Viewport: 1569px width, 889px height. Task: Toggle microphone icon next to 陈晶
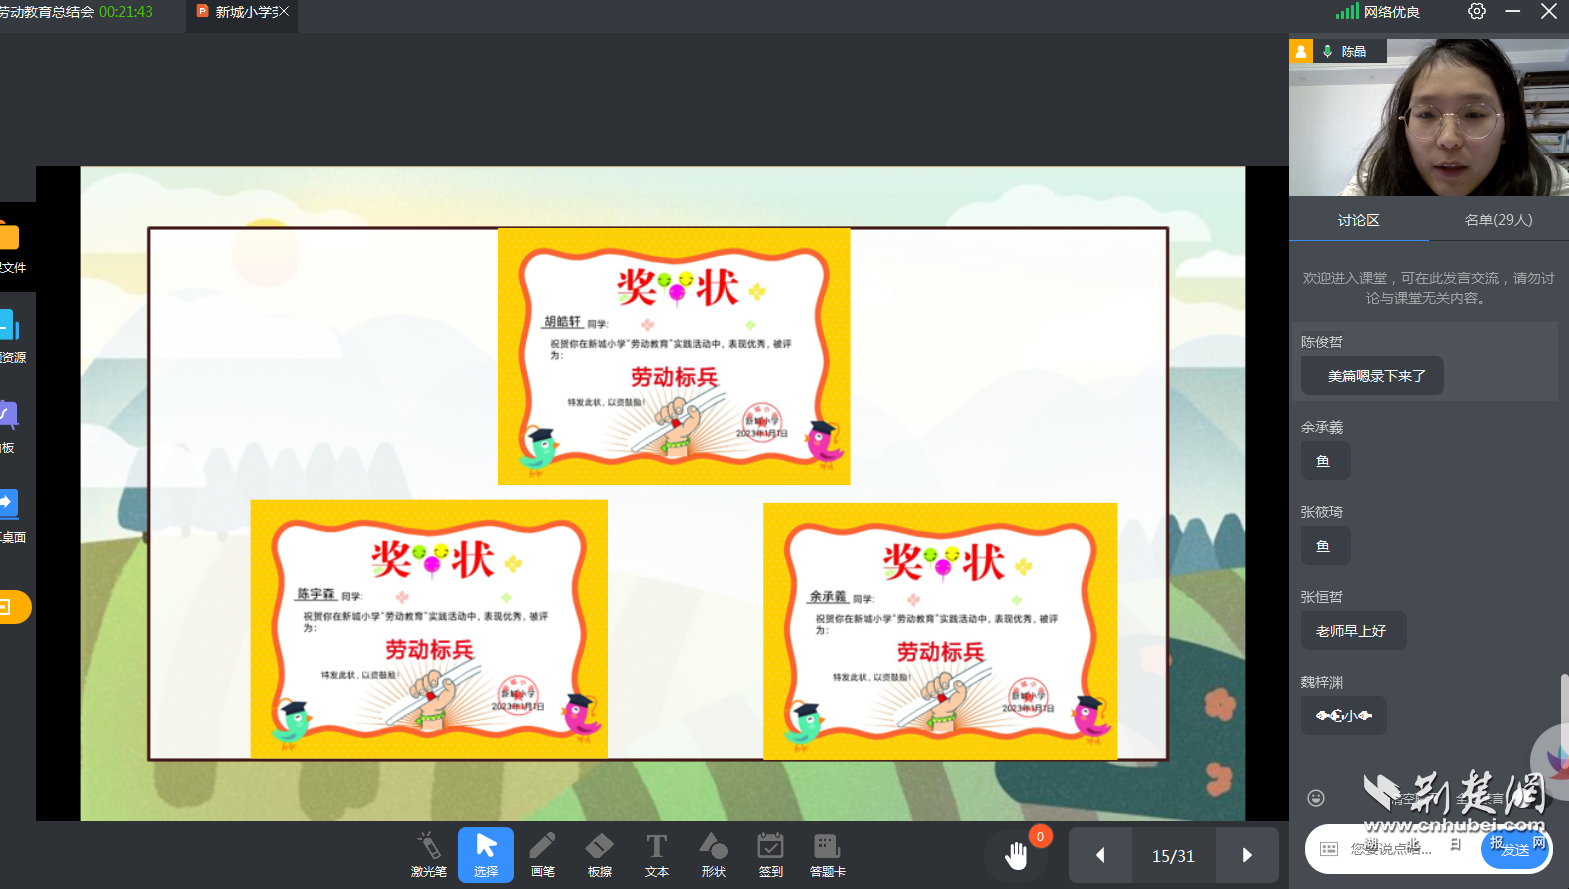pos(1328,51)
